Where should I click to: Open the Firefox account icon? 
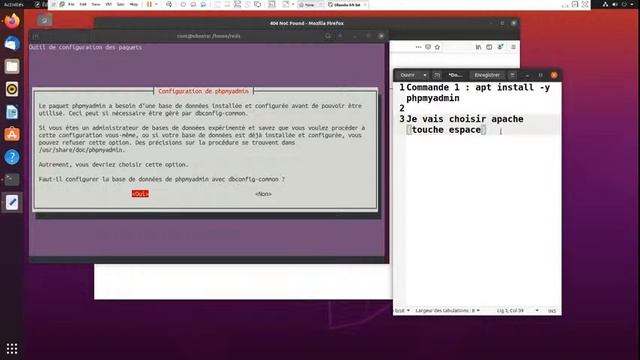click(x=500, y=47)
